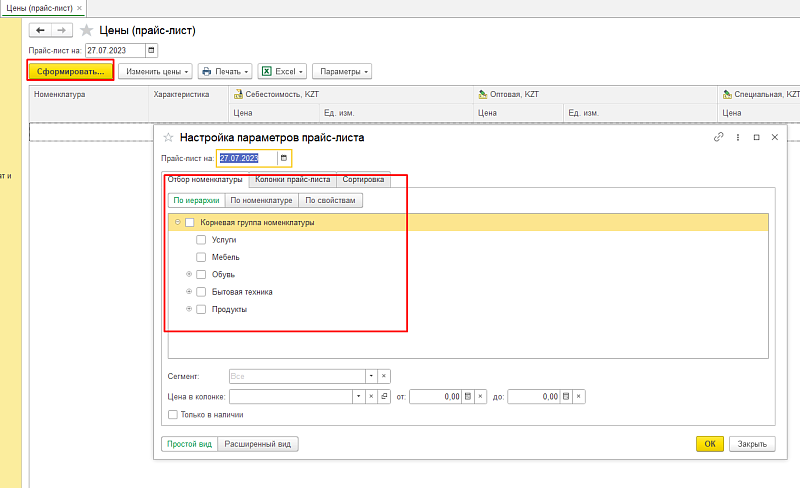Check the Услуги checkbox
This screenshot has width=800, height=488.
coord(201,240)
